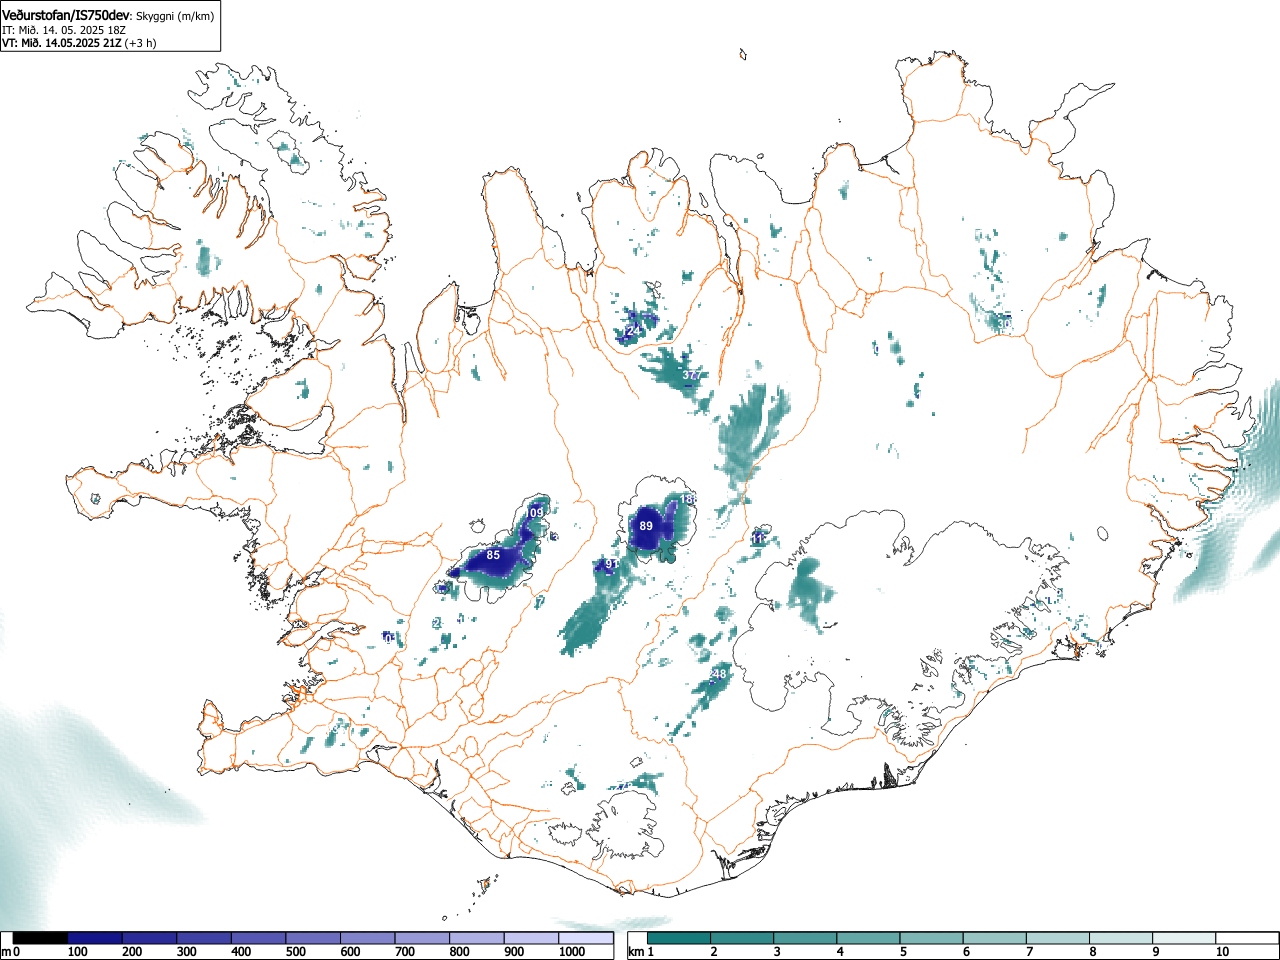Click the visibility value '89' on the map
Screen dimensions: 1280x960
click(x=646, y=526)
